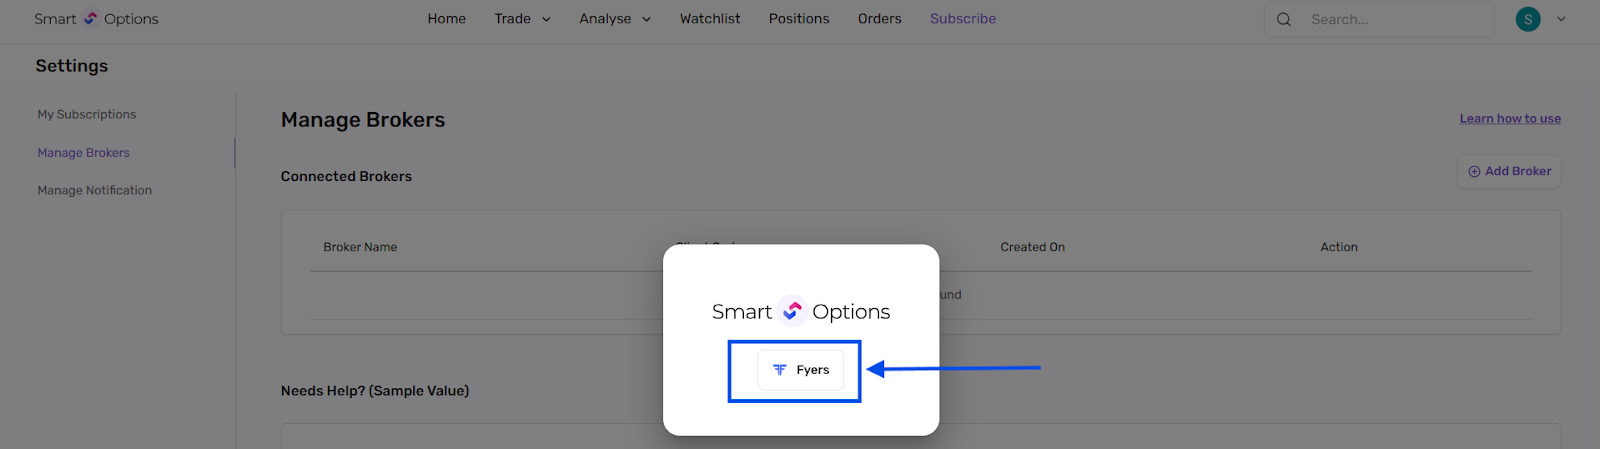The width and height of the screenshot is (1600, 449).
Task: Click the Add Broker button
Action: pos(1509,172)
